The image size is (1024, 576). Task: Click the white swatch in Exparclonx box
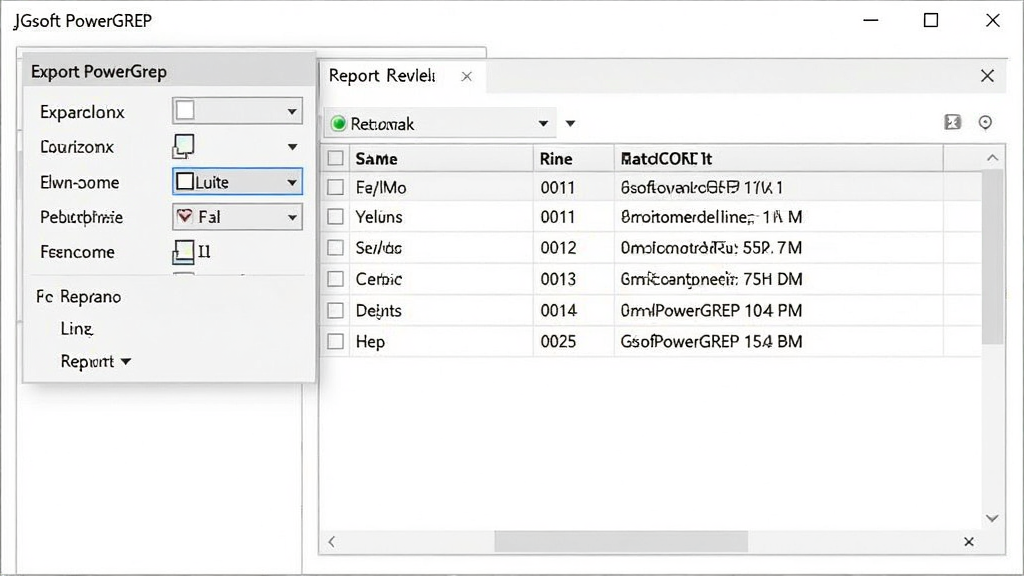coord(185,110)
